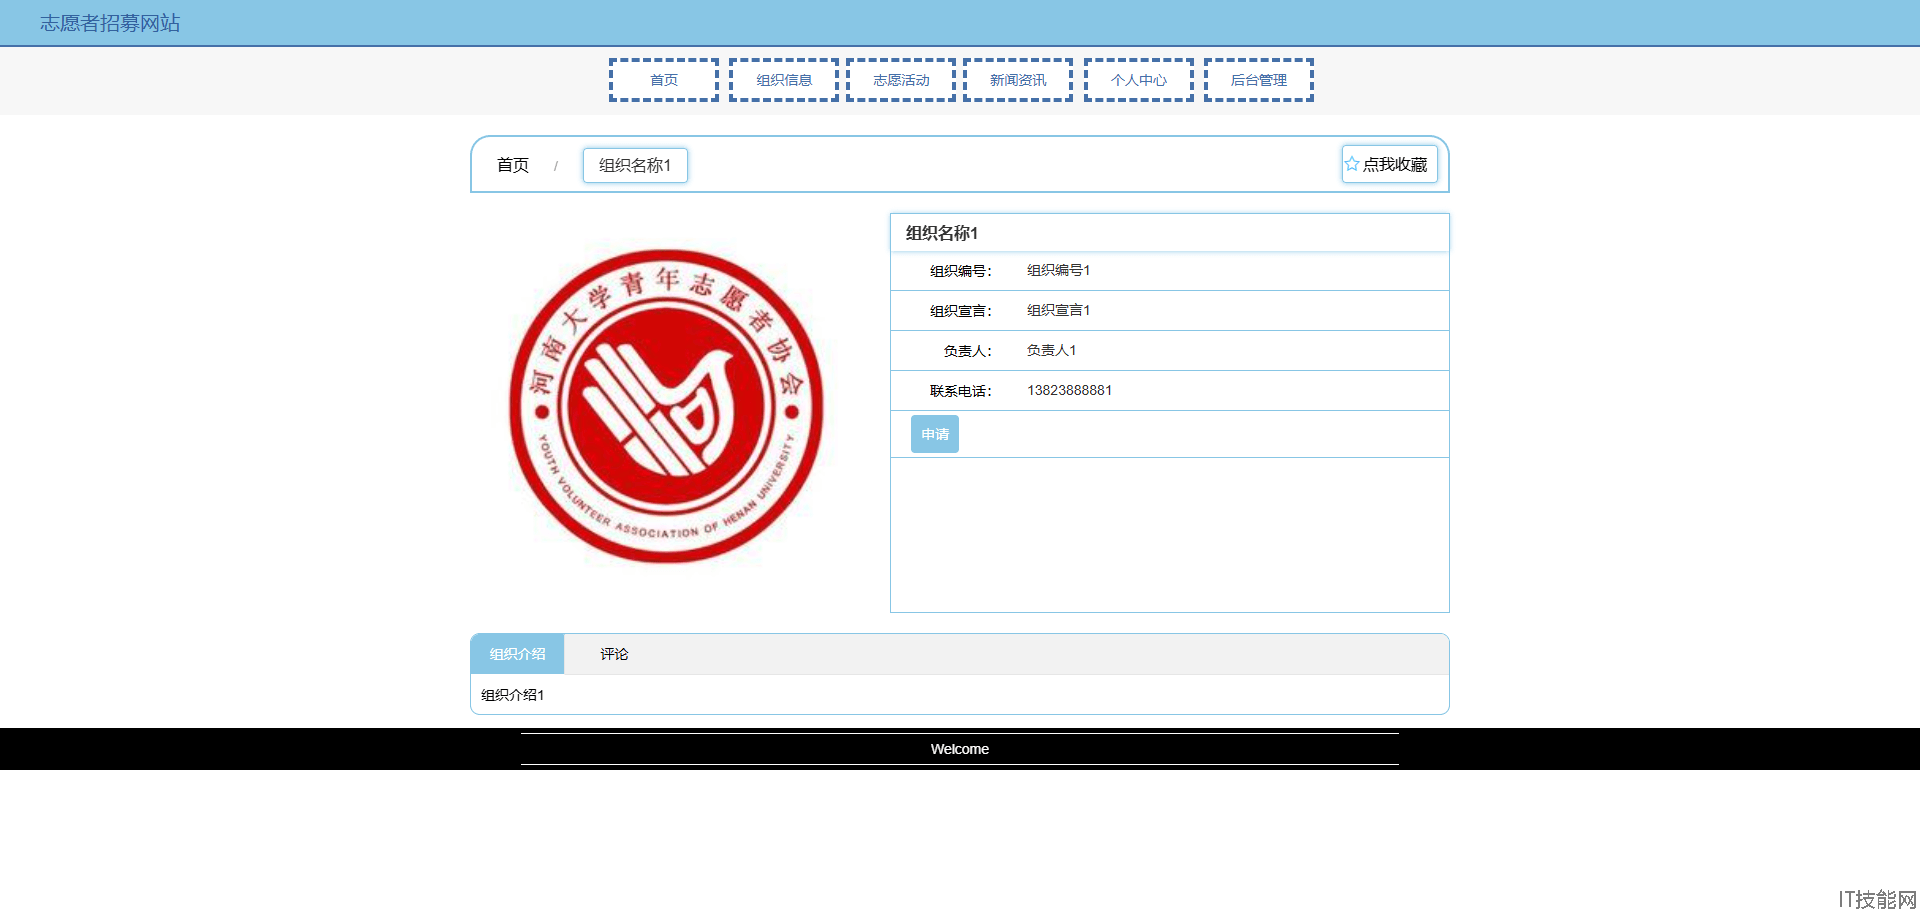Click the 负责人： label
The height and width of the screenshot is (911, 1920).
pos(968,351)
